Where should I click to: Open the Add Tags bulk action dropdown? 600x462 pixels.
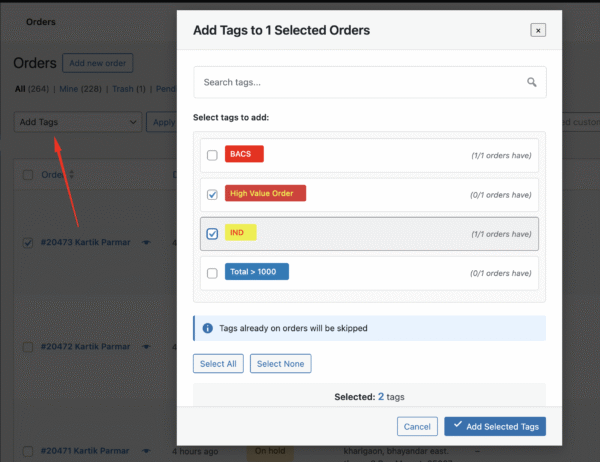pos(78,122)
